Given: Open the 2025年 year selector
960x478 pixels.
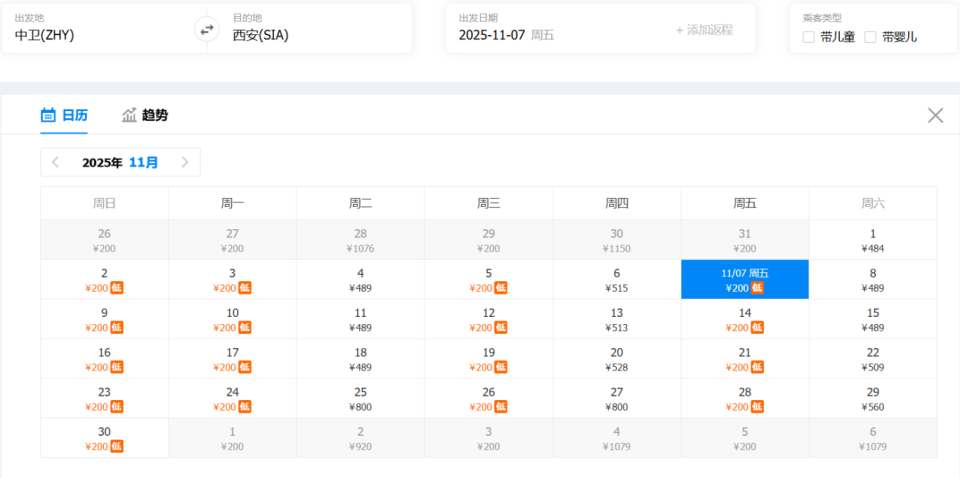Looking at the screenshot, I should pyautogui.click(x=102, y=162).
